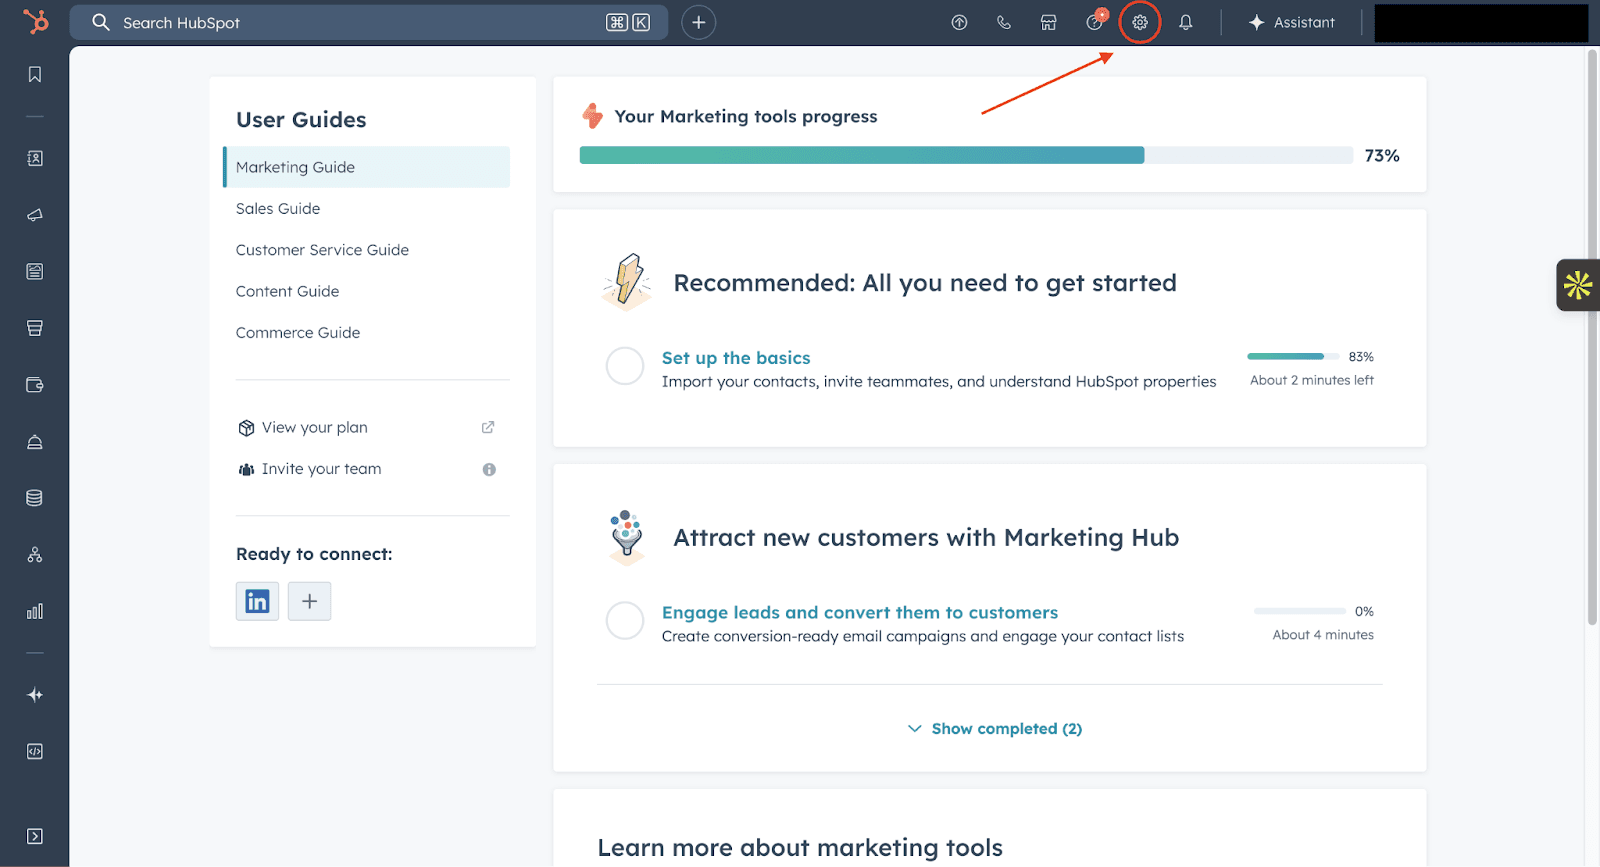The width and height of the screenshot is (1600, 867).
Task: Click the Marketing tools progress bar
Action: pos(966,155)
